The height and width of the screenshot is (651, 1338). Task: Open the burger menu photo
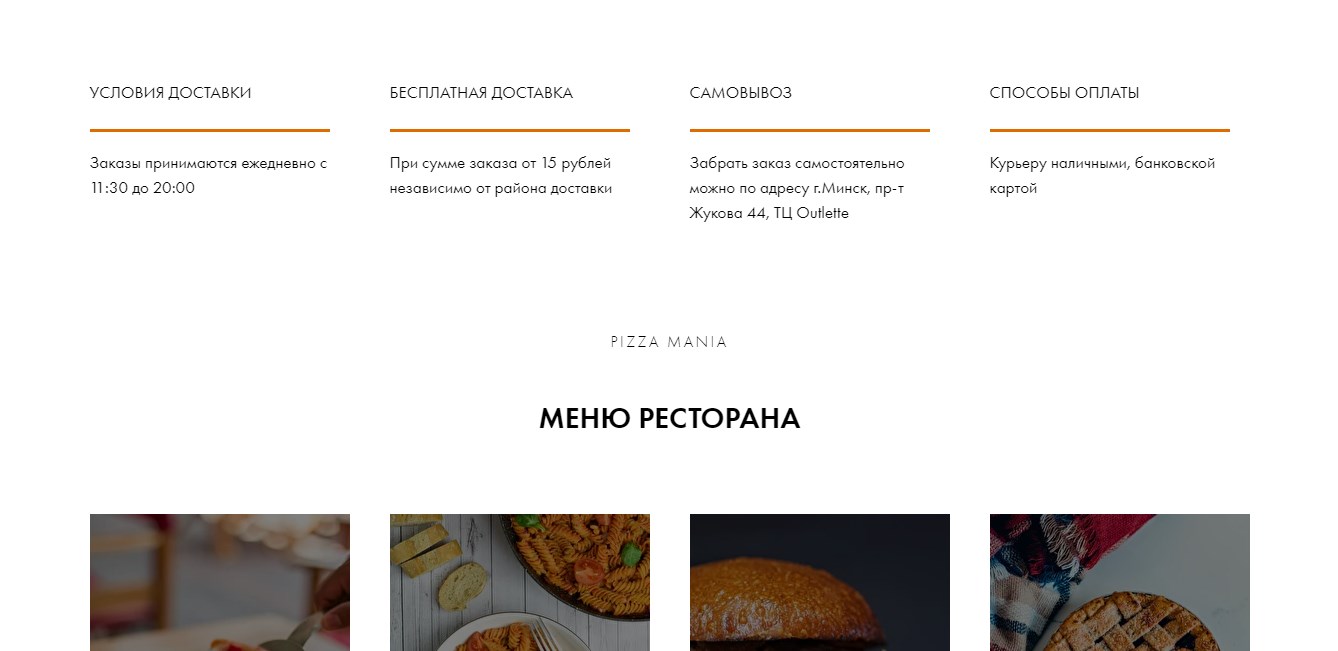click(820, 582)
